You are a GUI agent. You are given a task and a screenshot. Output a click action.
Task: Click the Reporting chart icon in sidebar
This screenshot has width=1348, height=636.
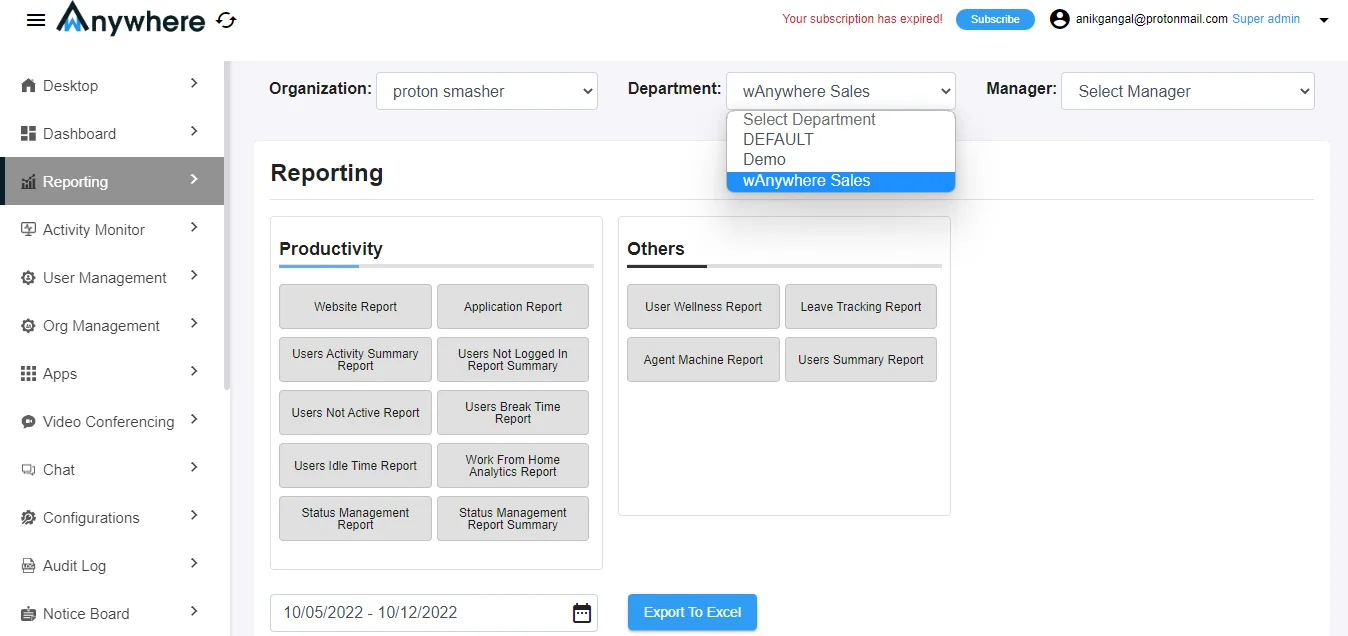28,182
